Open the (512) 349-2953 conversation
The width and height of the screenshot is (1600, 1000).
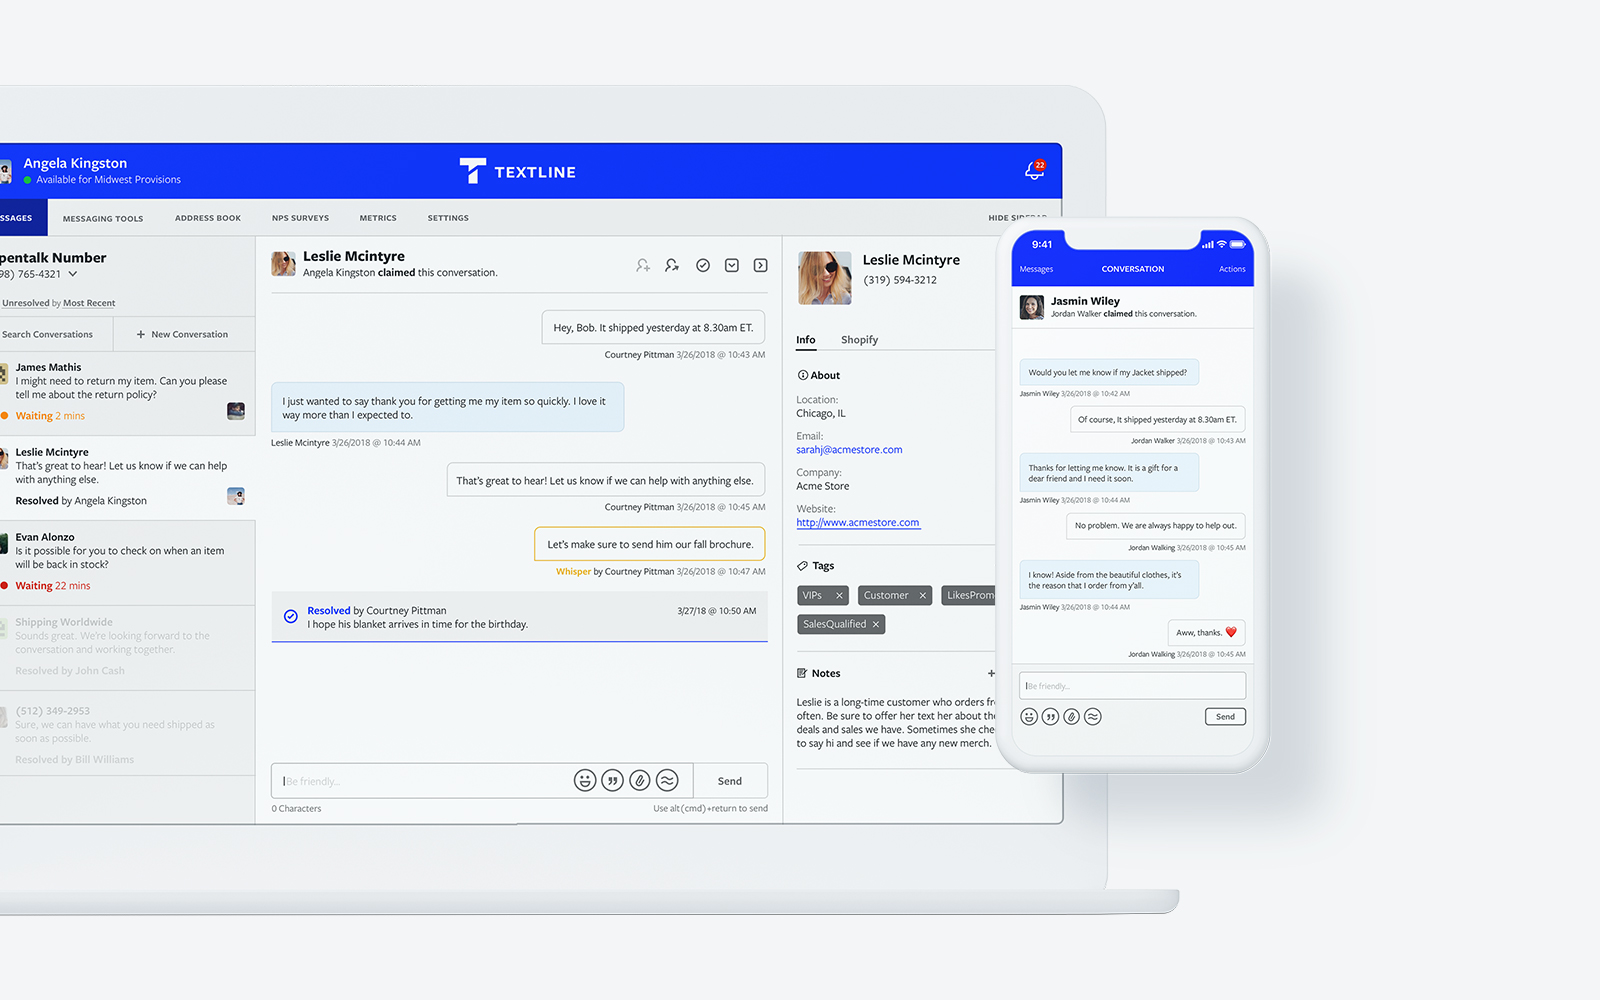point(127,733)
